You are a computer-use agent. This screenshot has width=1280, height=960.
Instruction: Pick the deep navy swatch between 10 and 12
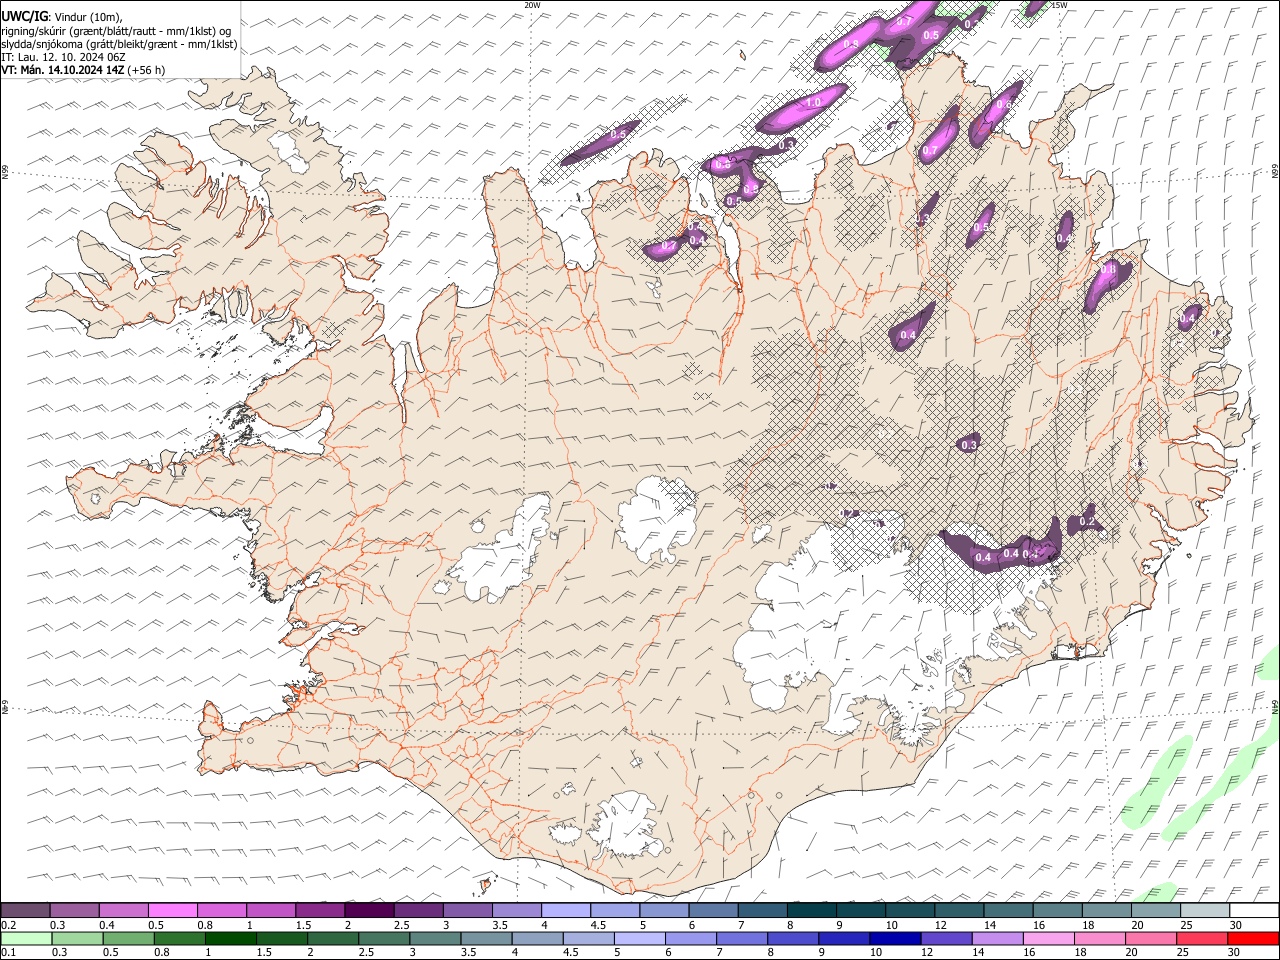click(x=894, y=938)
